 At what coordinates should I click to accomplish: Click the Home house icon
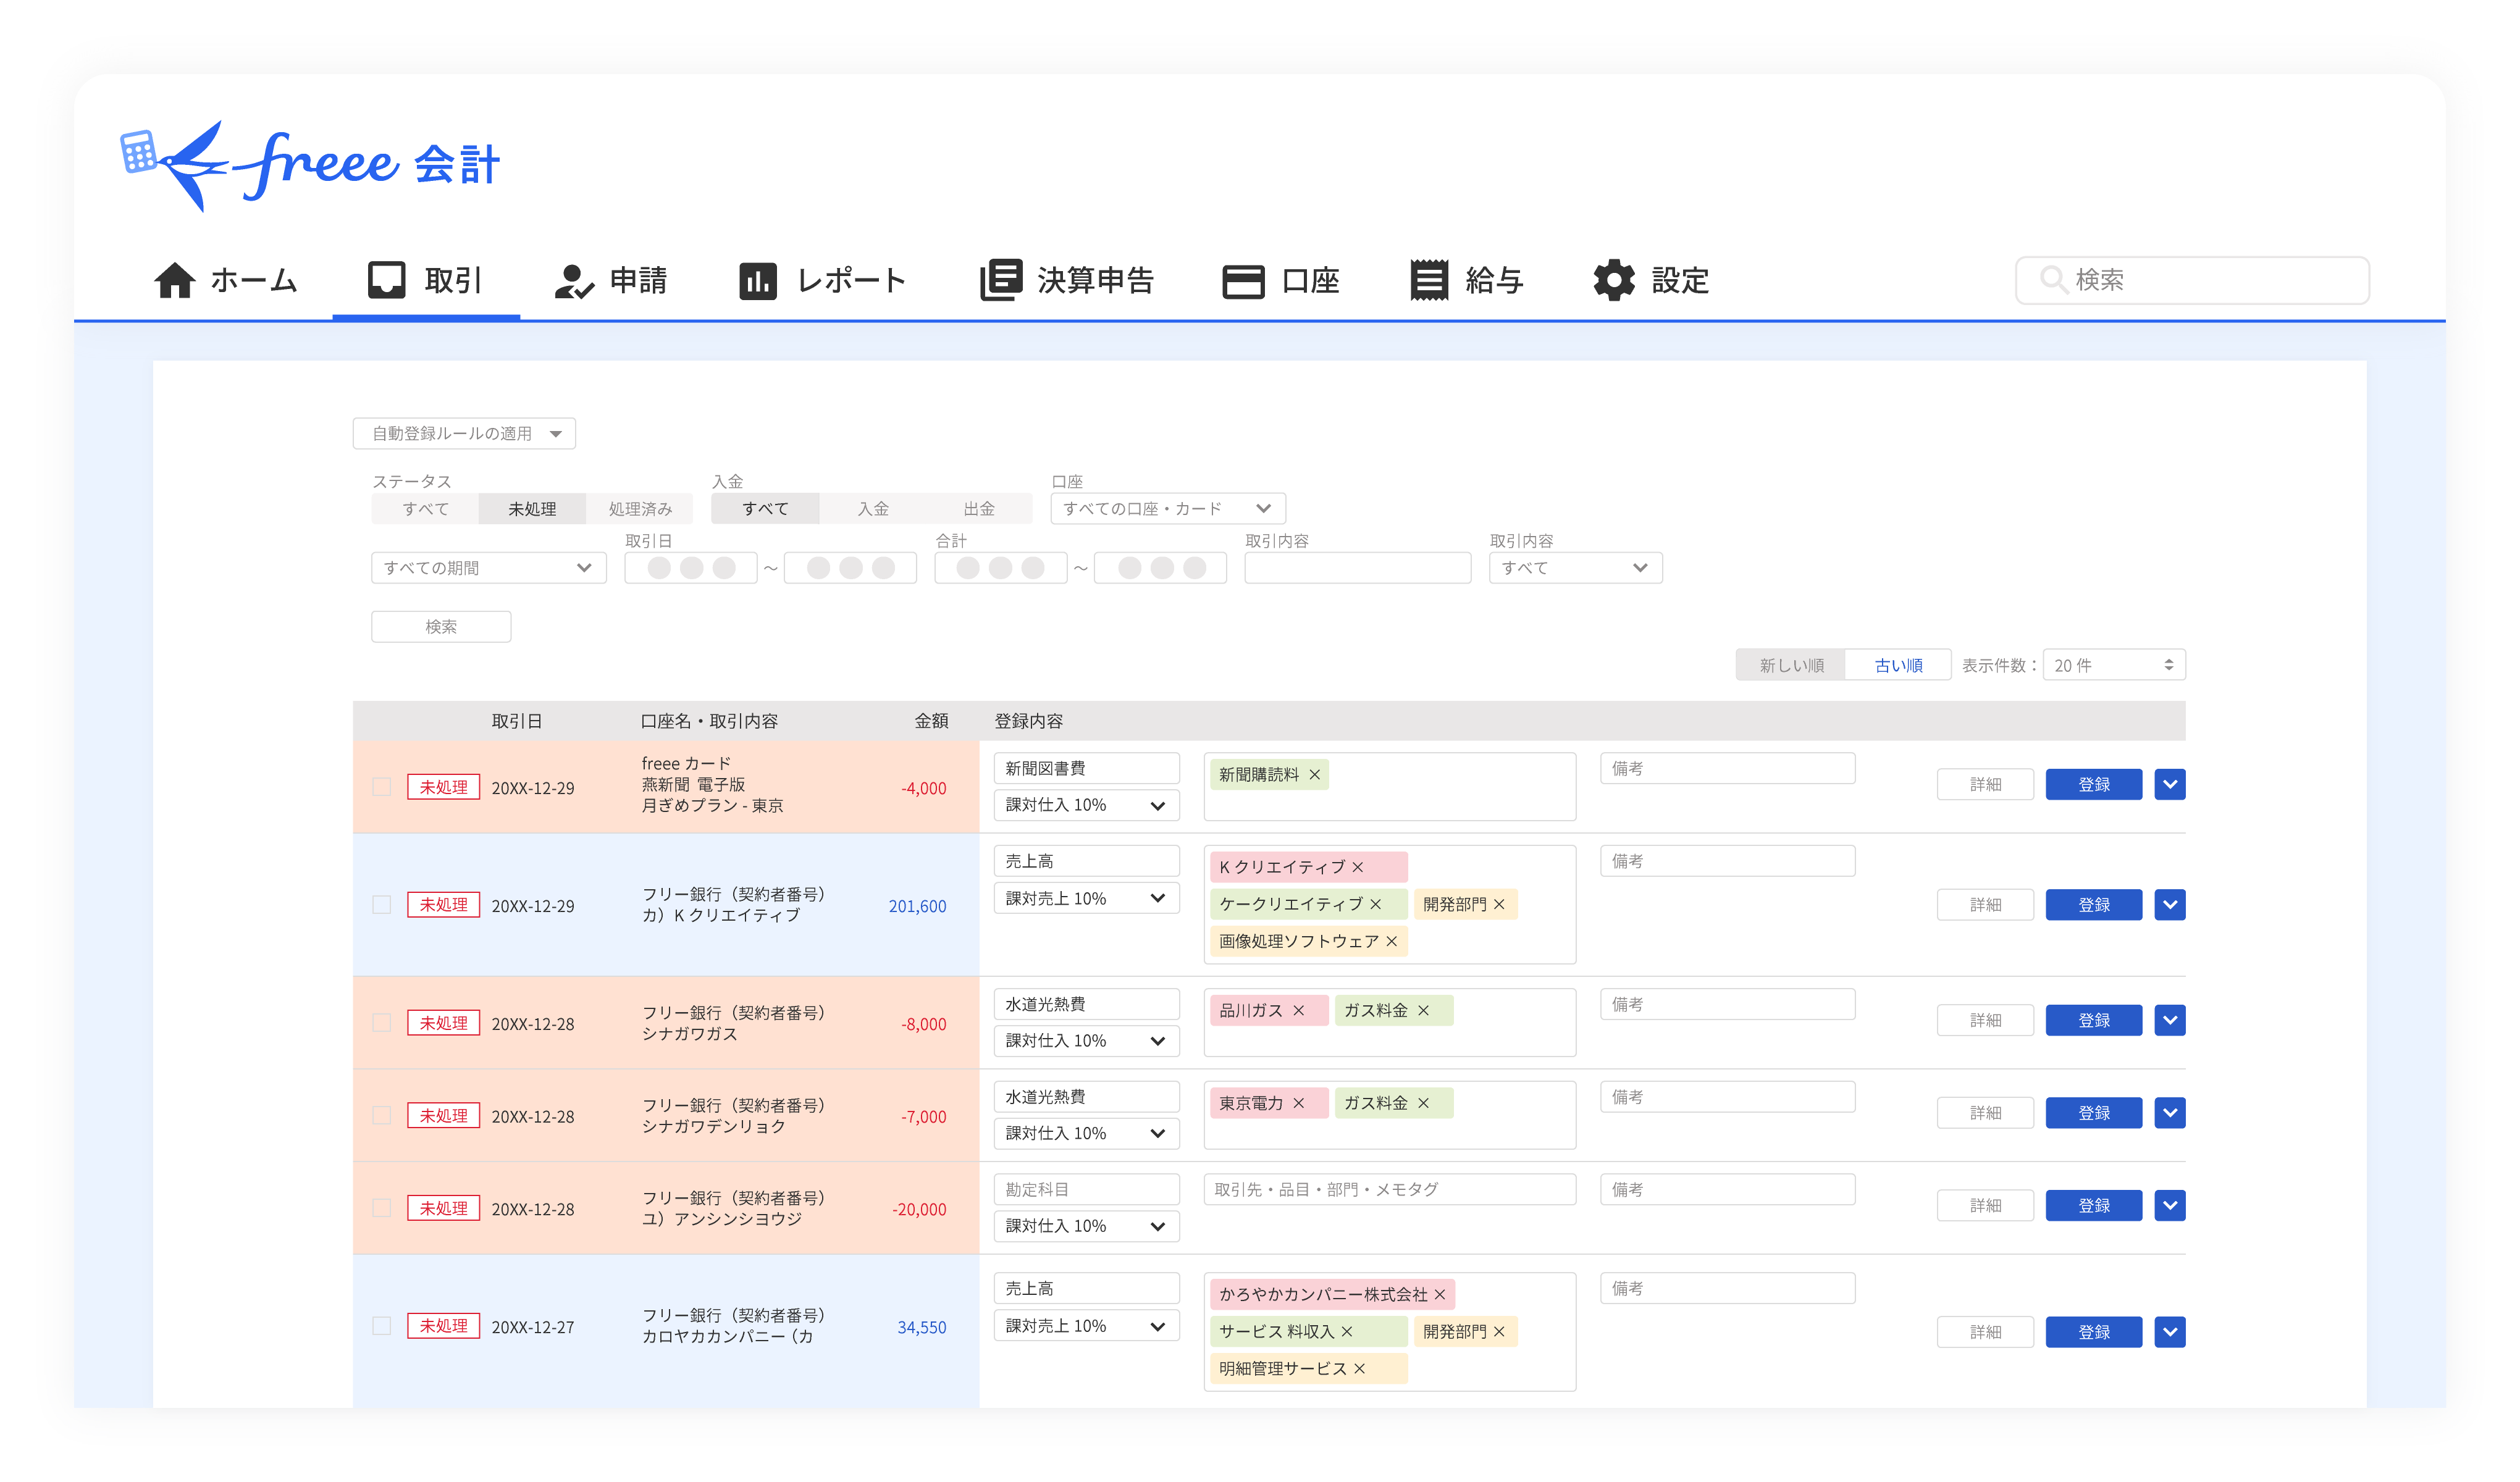click(x=175, y=281)
